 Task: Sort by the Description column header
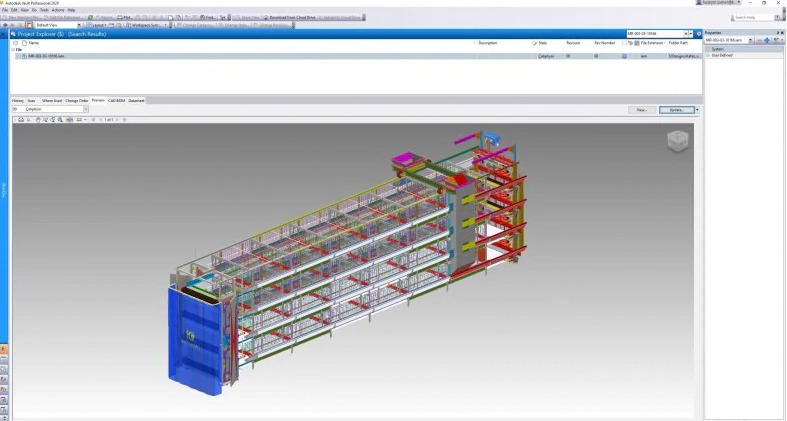(x=487, y=43)
